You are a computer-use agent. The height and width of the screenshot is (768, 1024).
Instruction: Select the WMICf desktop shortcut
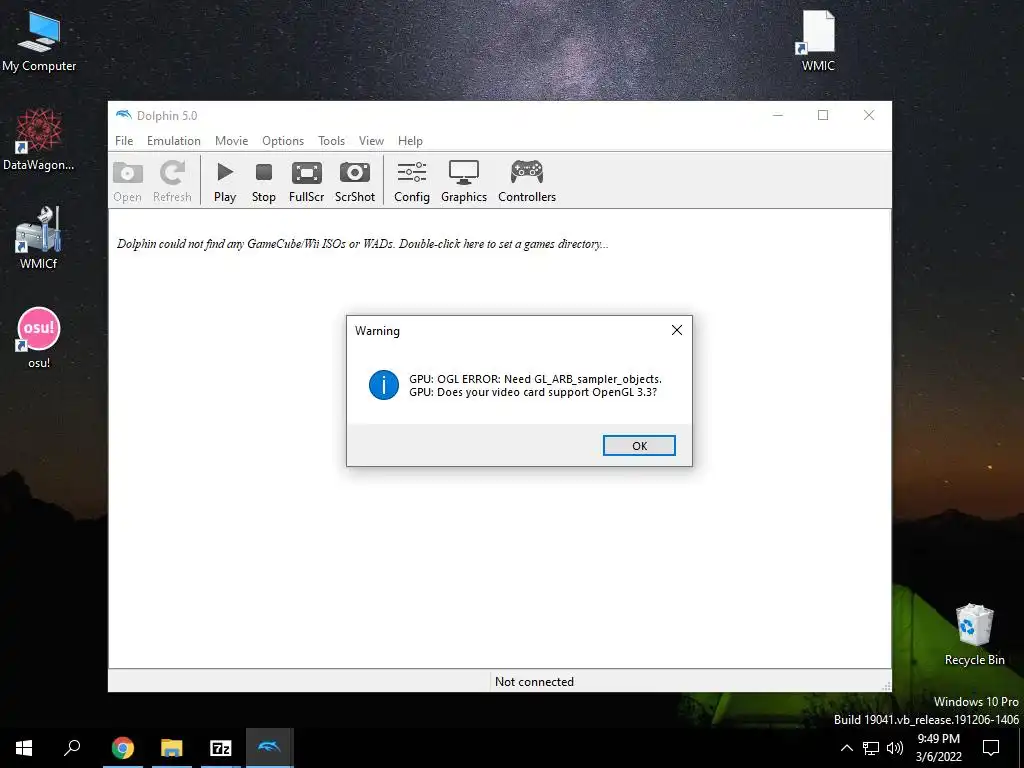[39, 238]
